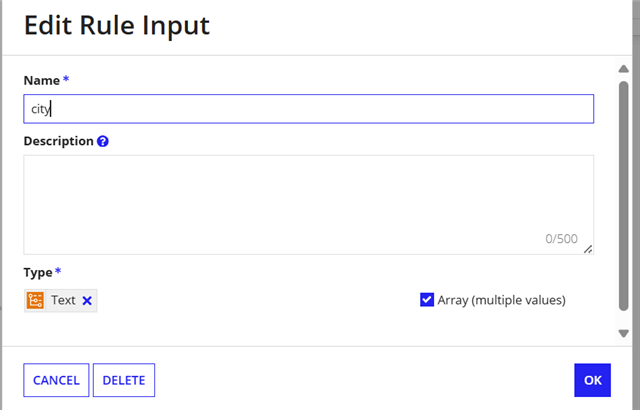
Task: Click the Name input field containing city
Action: point(309,109)
